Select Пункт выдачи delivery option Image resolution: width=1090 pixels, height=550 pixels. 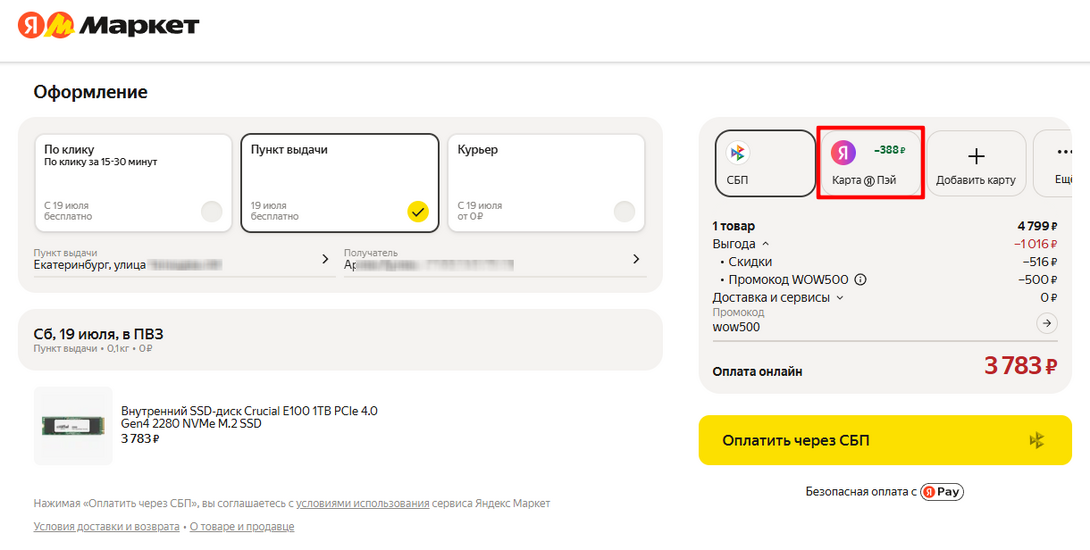[x=340, y=183]
